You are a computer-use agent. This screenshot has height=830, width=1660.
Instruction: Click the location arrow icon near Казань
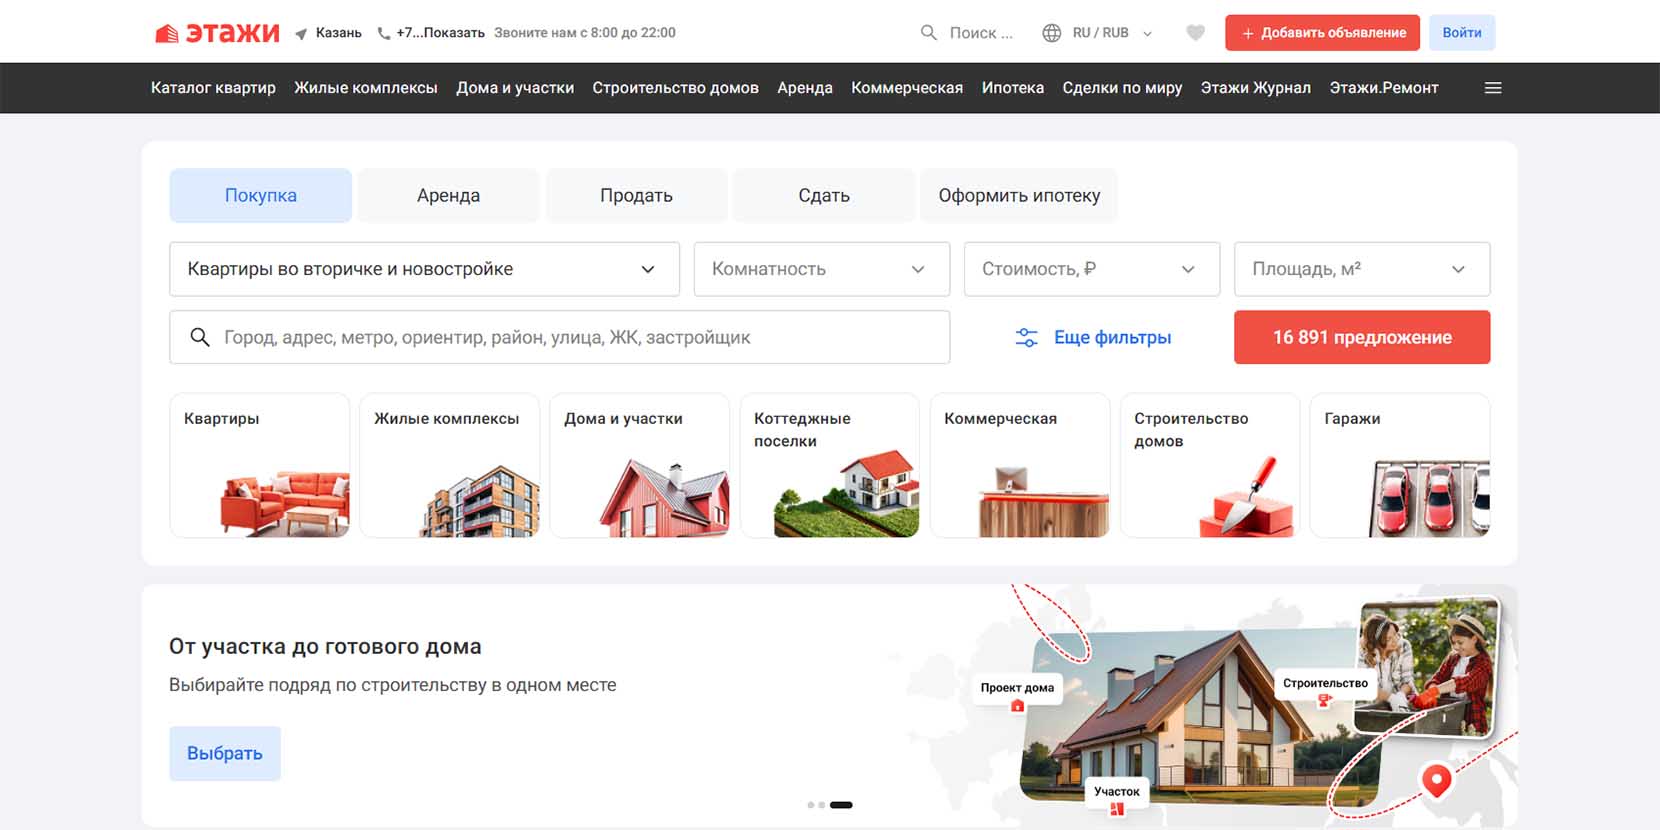[301, 34]
